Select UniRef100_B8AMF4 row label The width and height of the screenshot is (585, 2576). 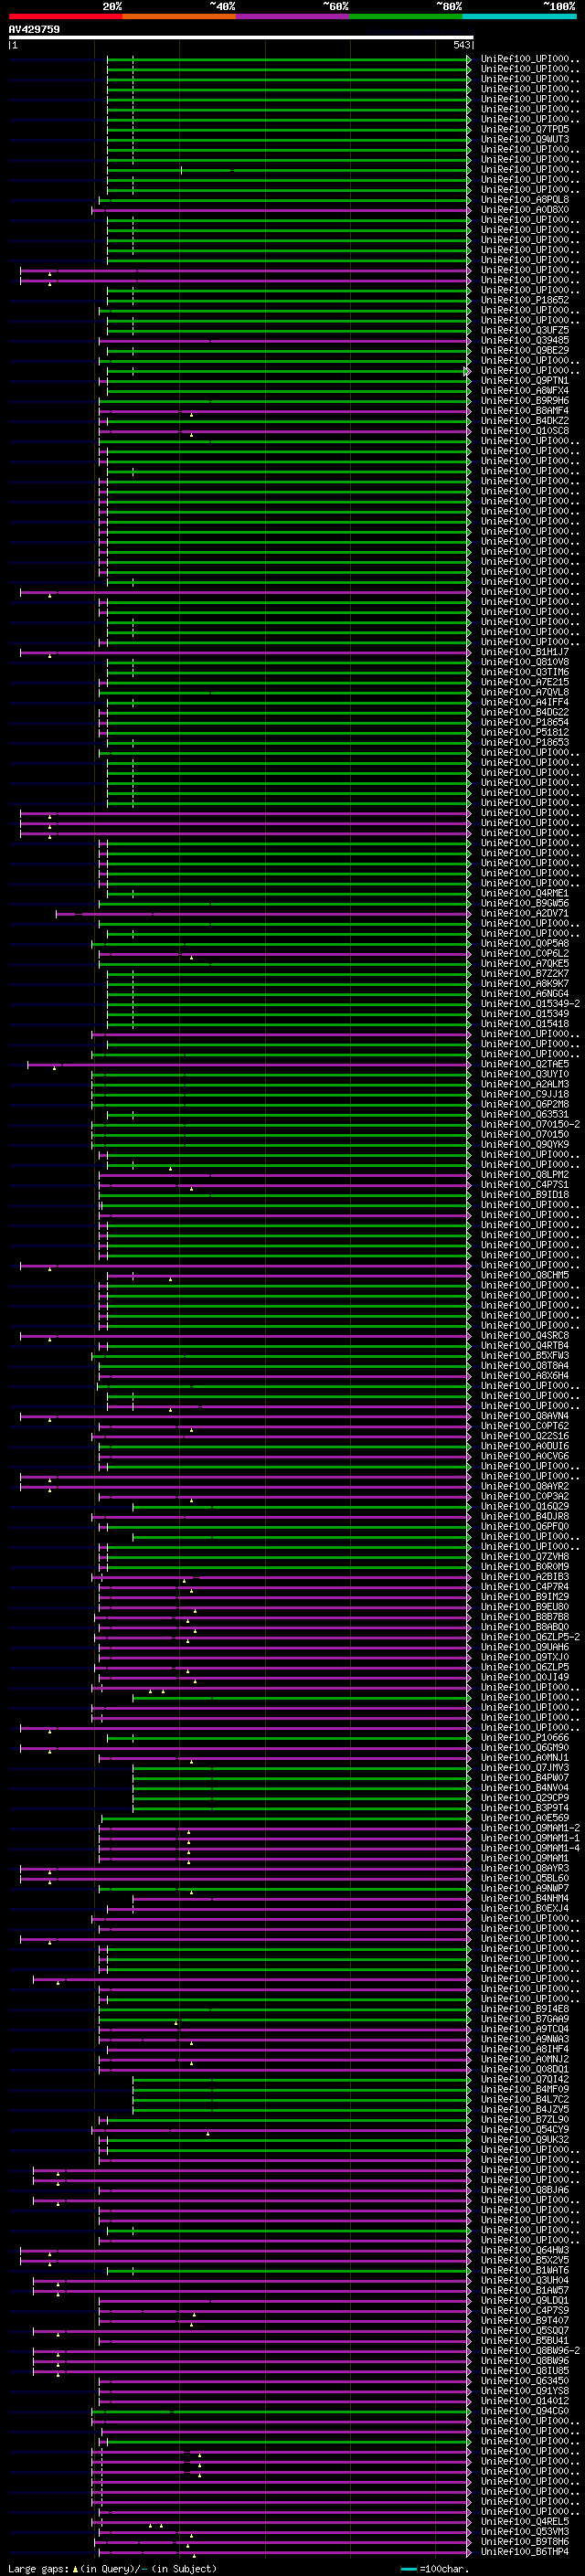pyautogui.click(x=525, y=411)
